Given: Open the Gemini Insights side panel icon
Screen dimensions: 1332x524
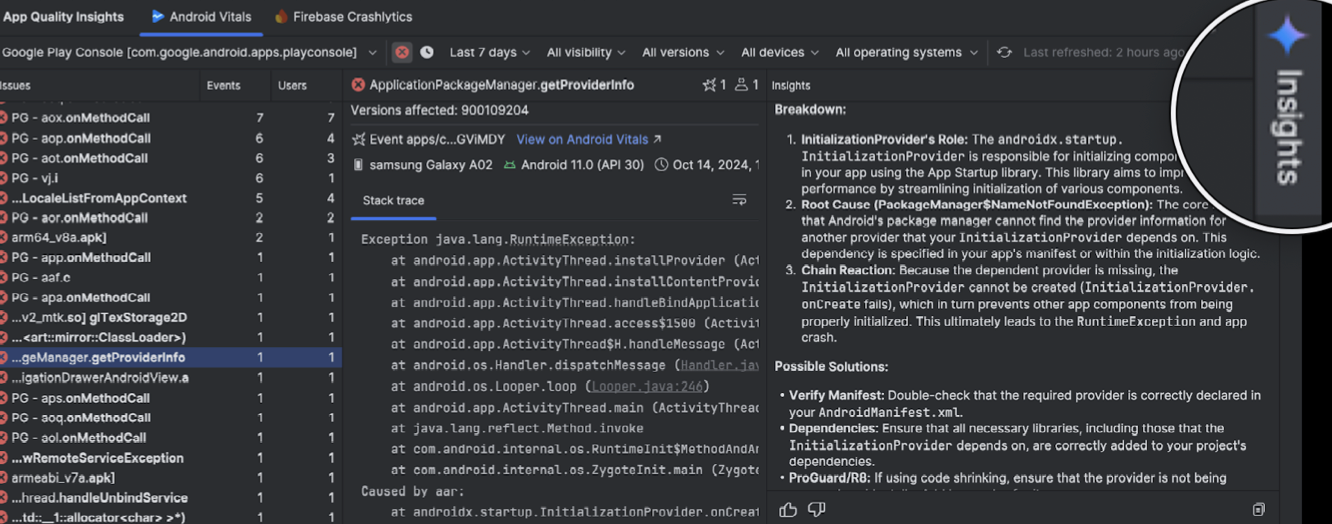Looking at the screenshot, I should tap(1286, 36).
